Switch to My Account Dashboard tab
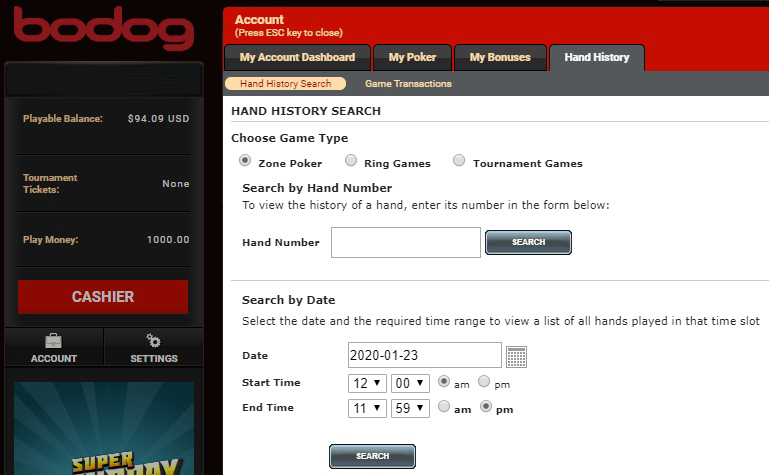769x475 pixels. (x=297, y=58)
